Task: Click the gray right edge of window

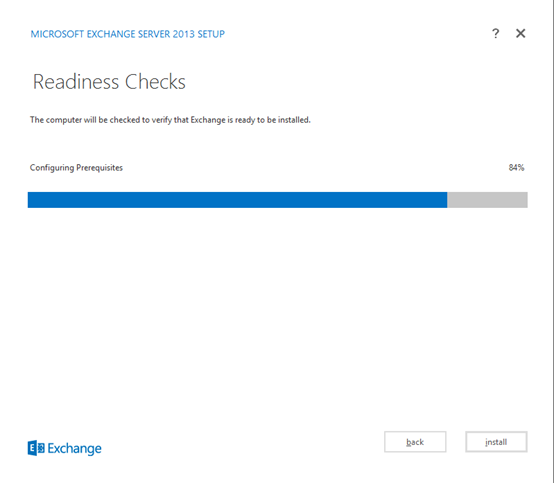Action: [553, 241]
